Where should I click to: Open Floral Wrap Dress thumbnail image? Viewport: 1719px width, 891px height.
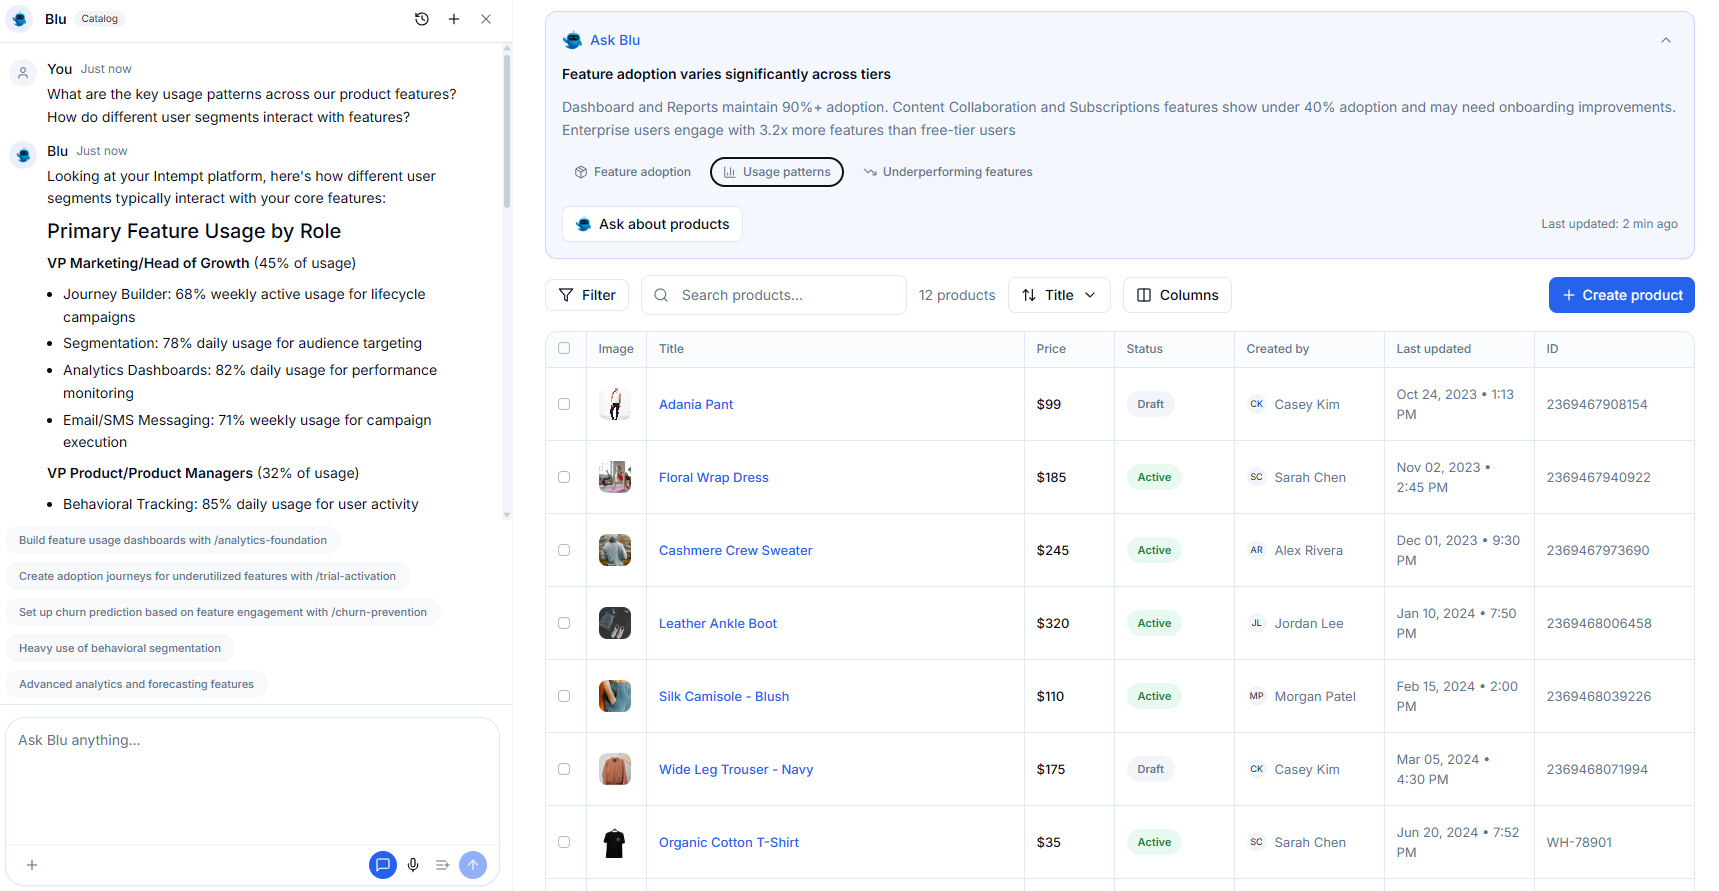[615, 477]
